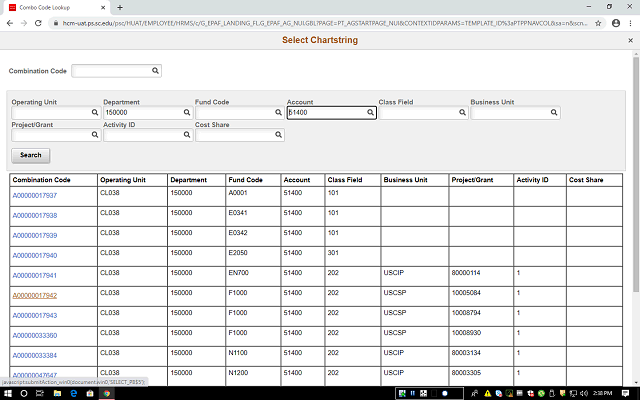The width and height of the screenshot is (640, 400).
Task: Open a new browser tab
Action: coord(120,7)
